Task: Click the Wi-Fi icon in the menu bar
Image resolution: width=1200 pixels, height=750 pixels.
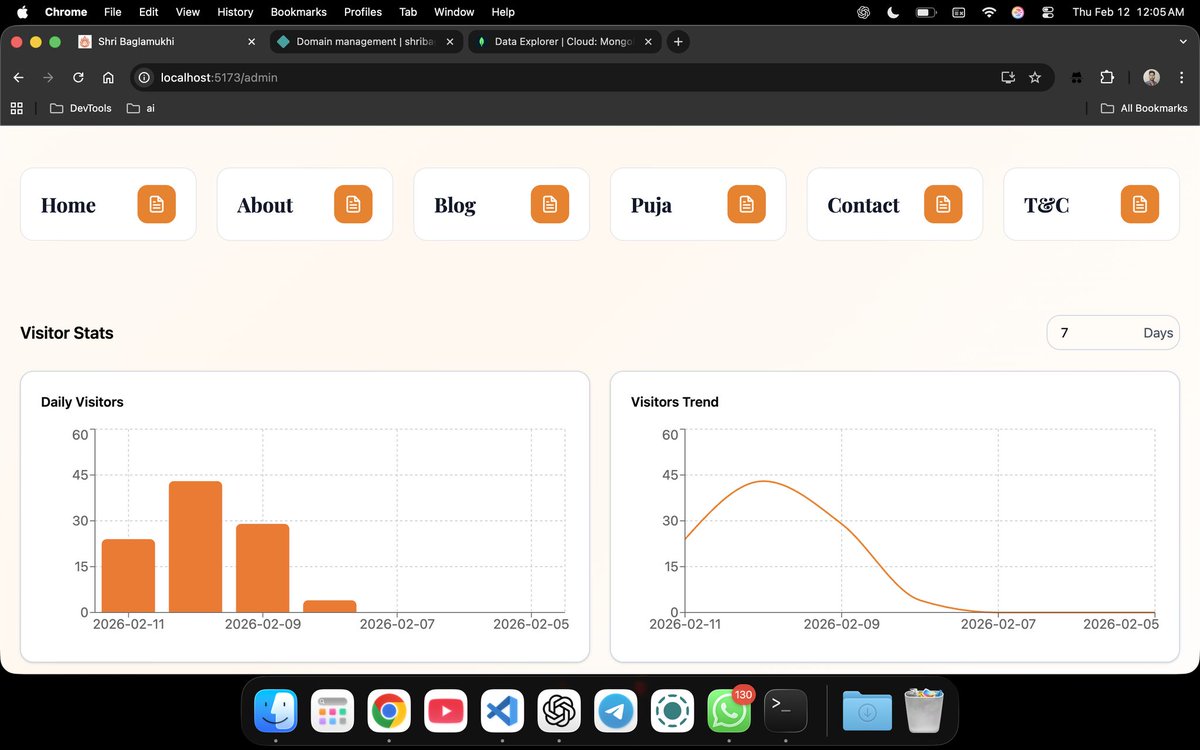Action: point(989,12)
